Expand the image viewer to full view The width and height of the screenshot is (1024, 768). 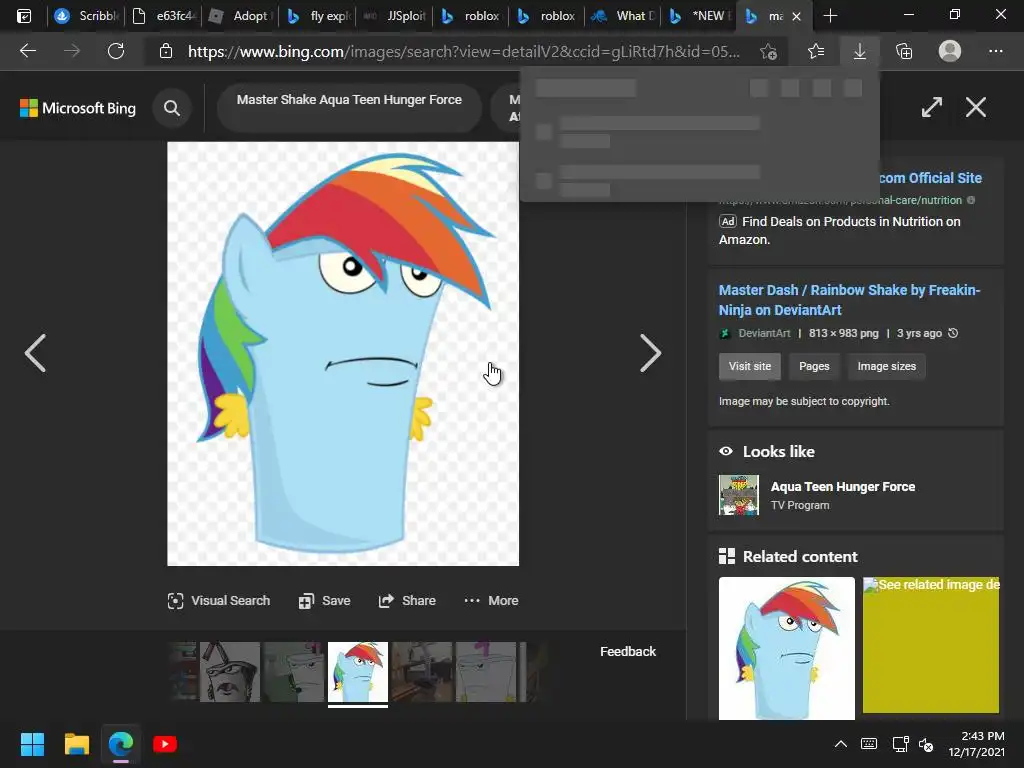932,107
